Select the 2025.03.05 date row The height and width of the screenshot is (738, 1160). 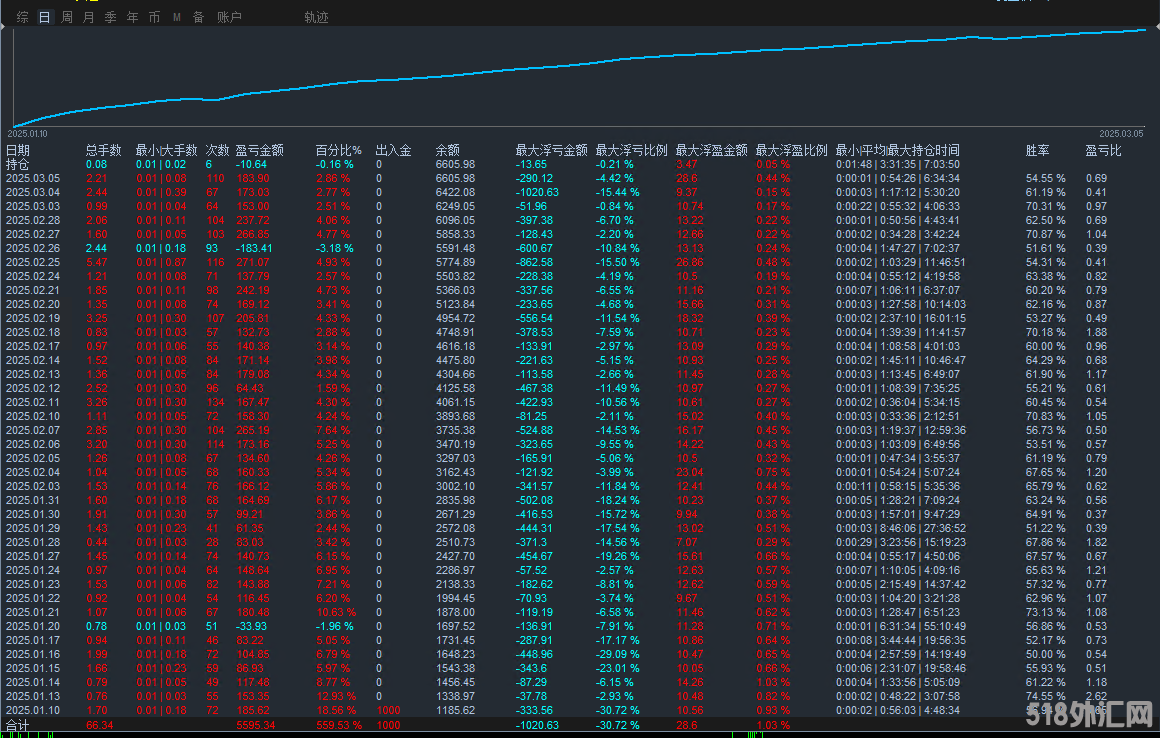tap(33, 178)
